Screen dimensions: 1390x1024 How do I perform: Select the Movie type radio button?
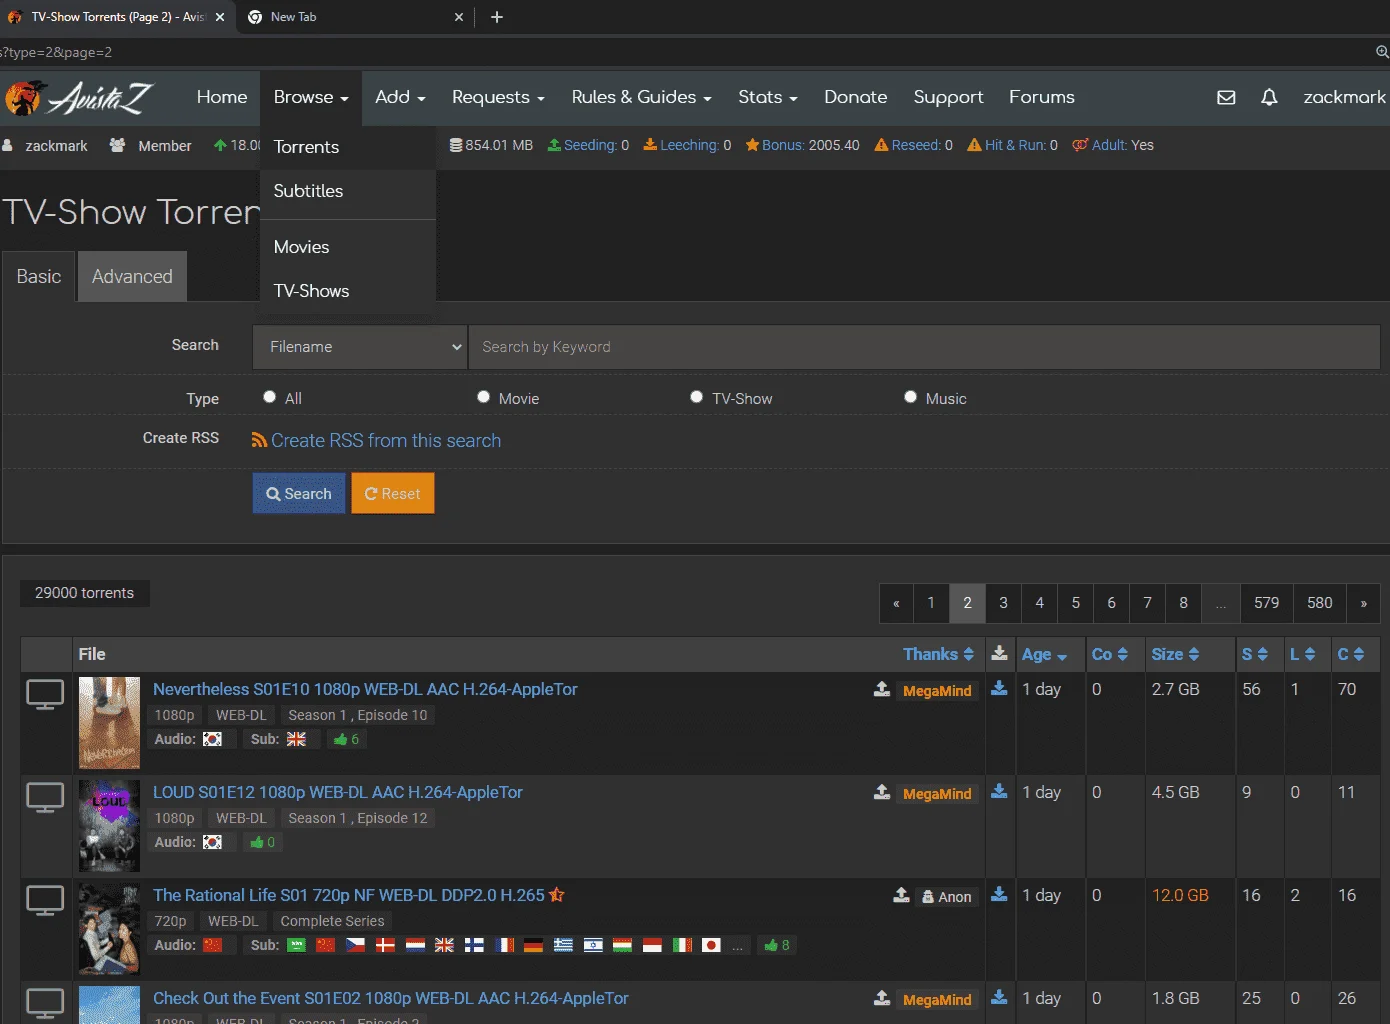point(483,397)
